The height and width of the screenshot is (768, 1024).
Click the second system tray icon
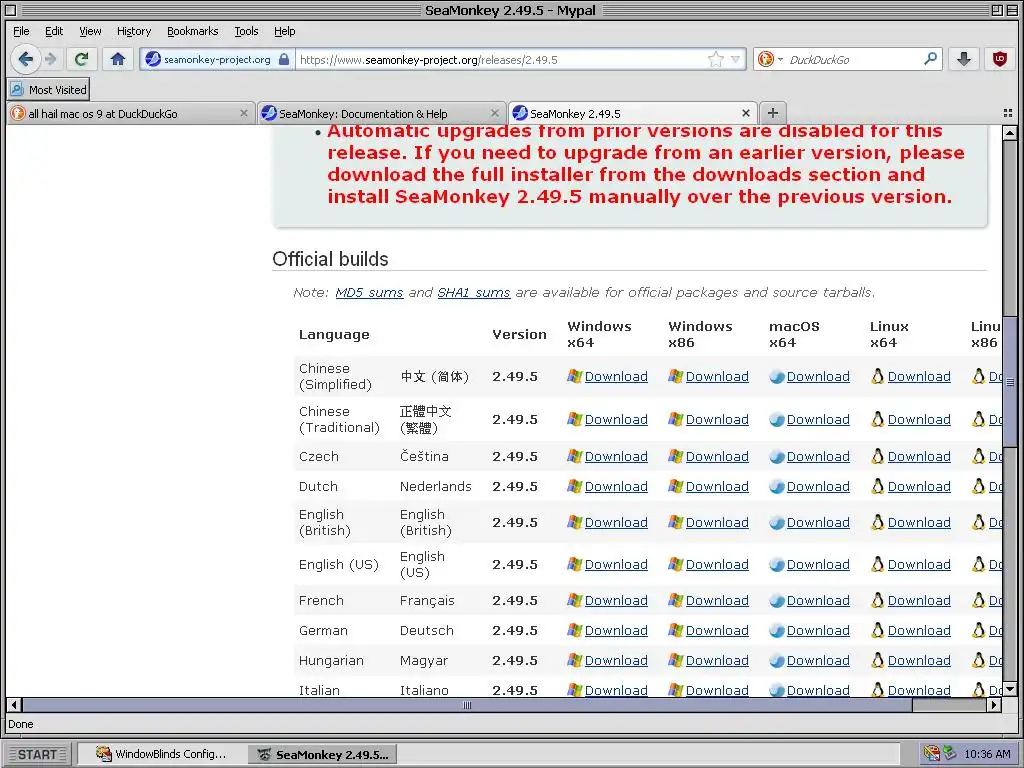coord(950,754)
